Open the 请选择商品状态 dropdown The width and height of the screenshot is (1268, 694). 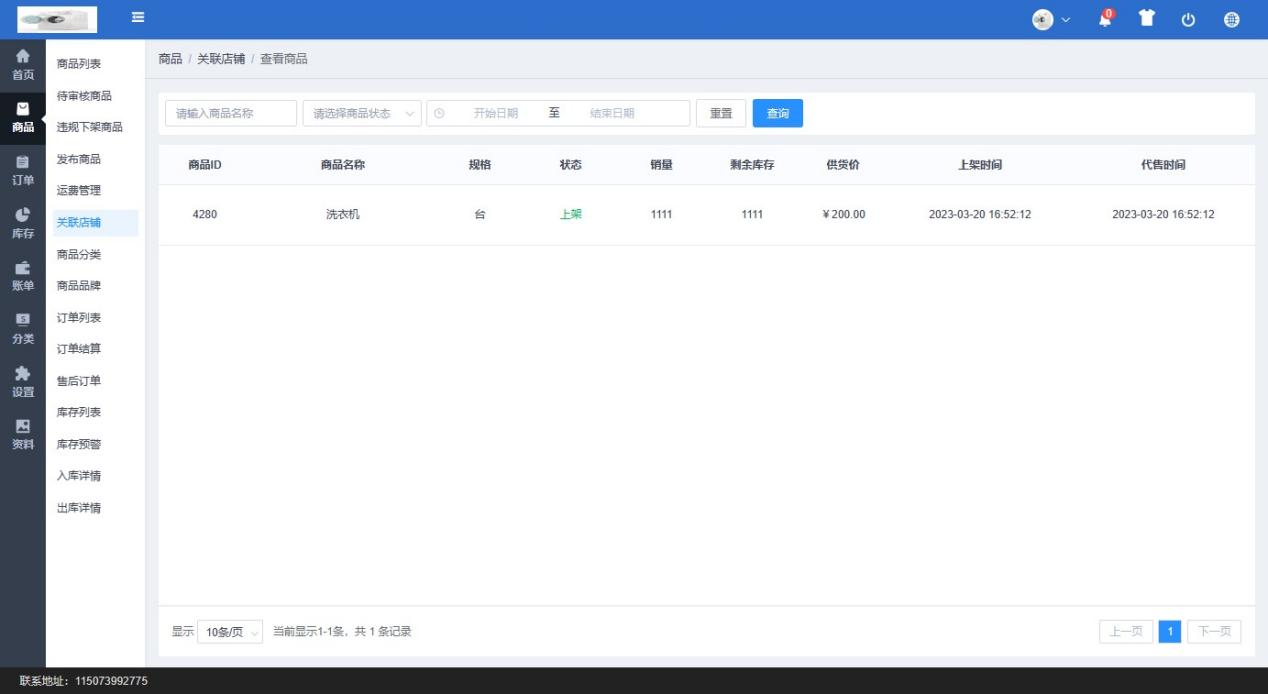pos(362,113)
